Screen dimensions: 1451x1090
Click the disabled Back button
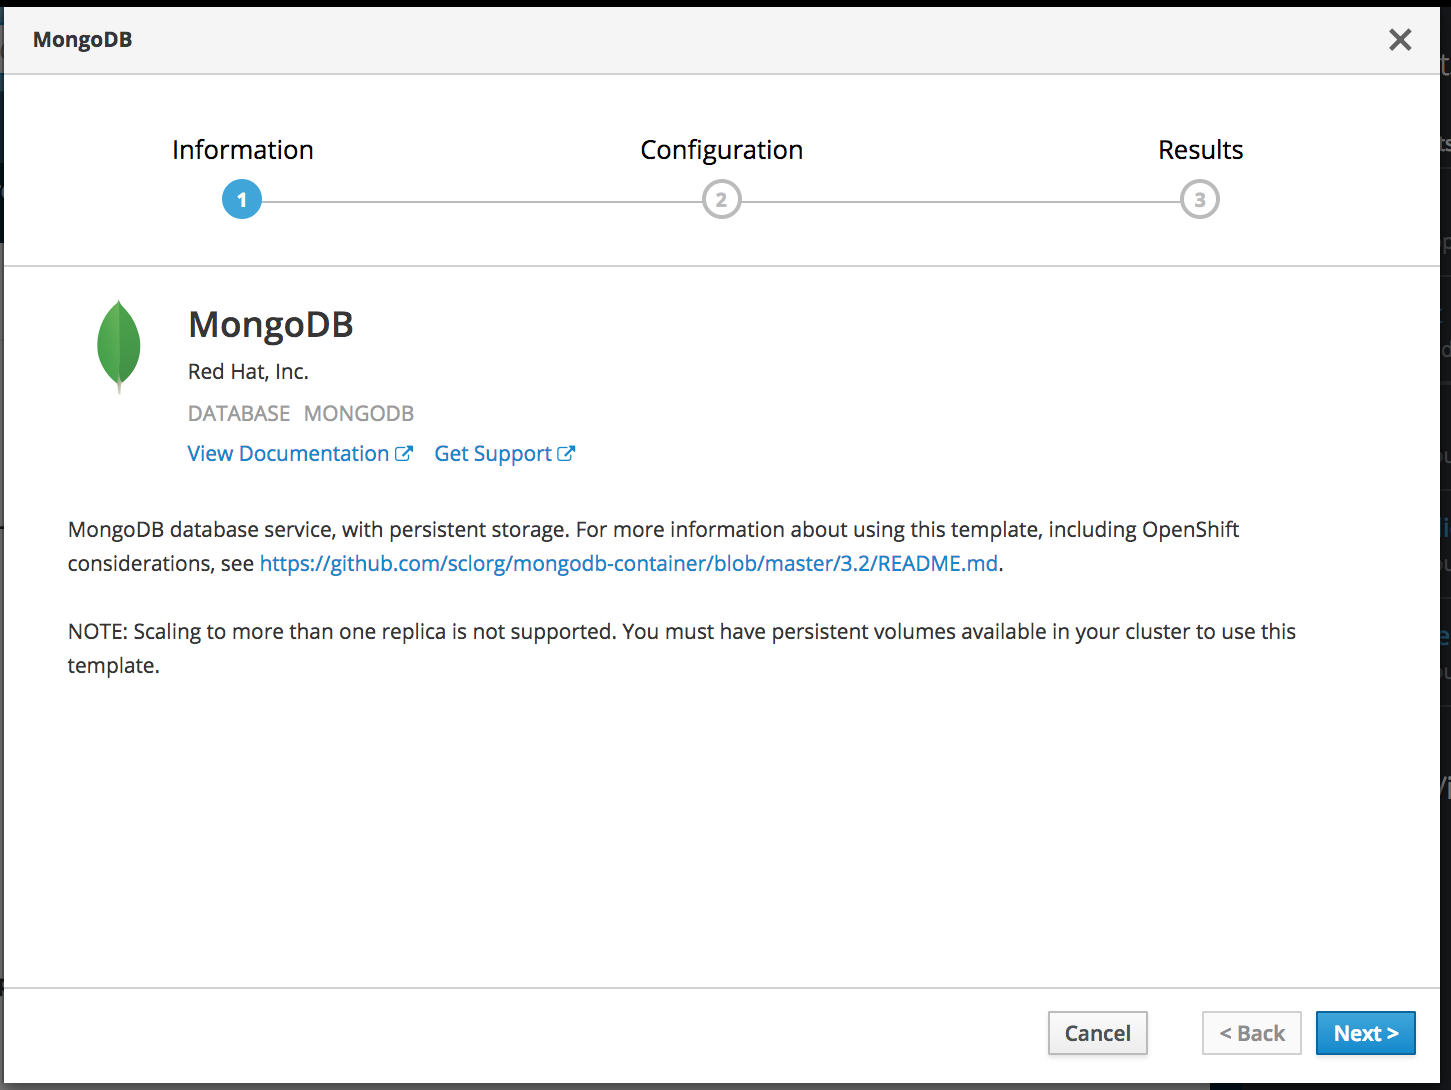[1251, 1033]
